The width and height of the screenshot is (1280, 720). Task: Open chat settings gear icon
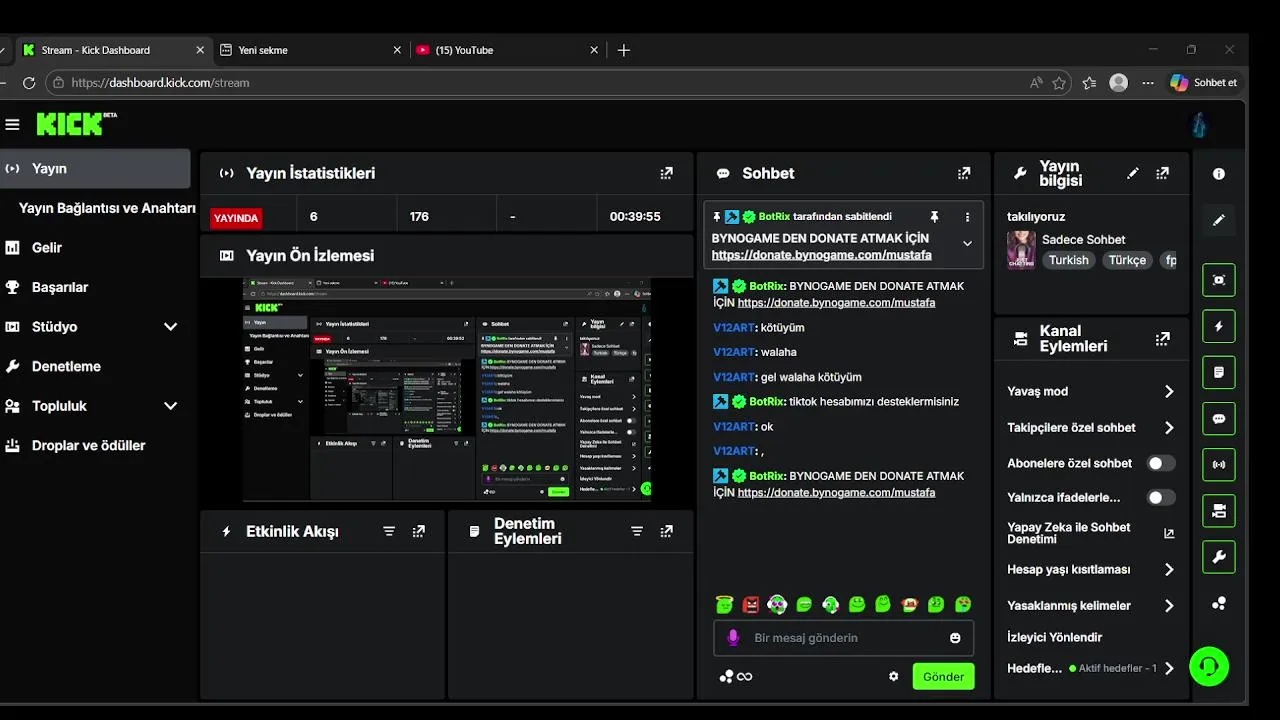click(894, 676)
